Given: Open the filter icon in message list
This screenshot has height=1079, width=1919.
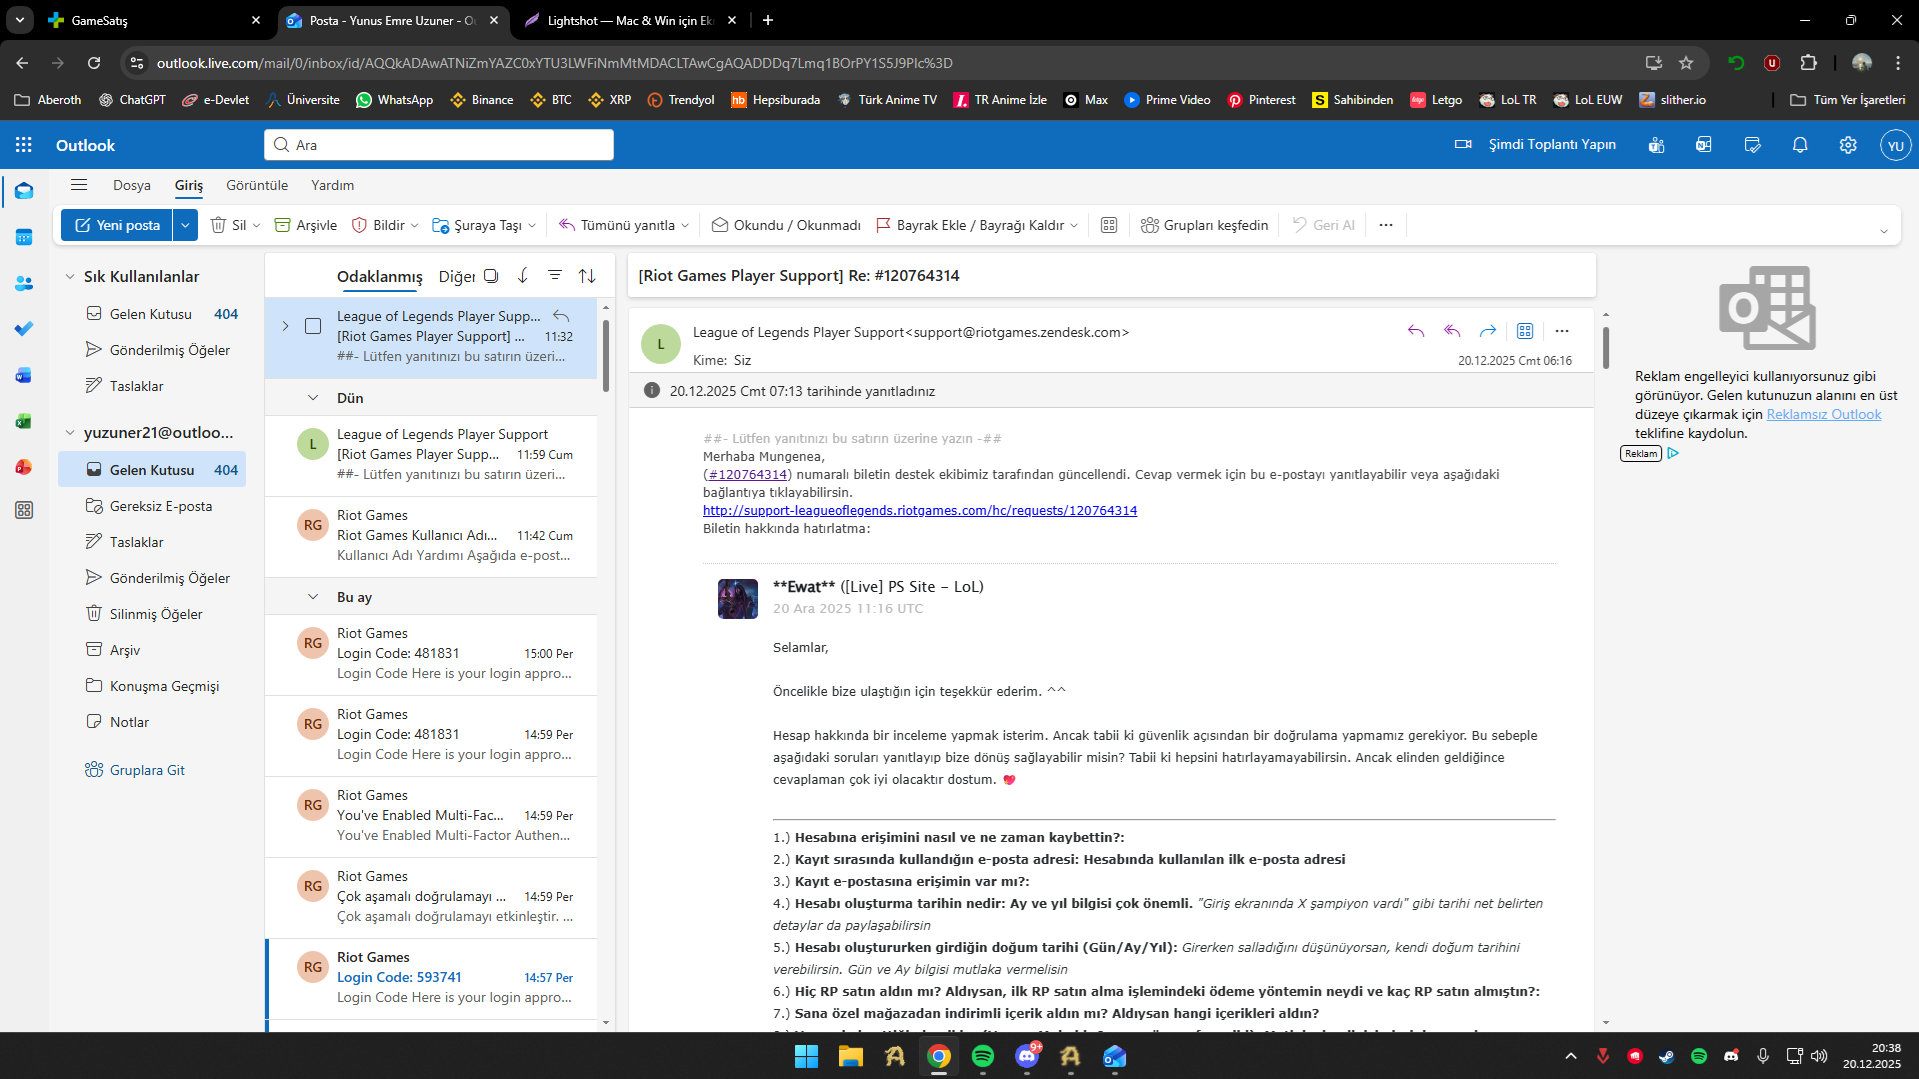Looking at the screenshot, I should [x=555, y=275].
